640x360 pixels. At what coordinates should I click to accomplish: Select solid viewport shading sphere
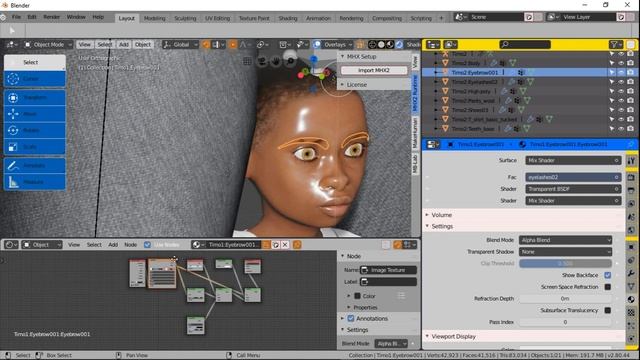pyautogui.click(x=381, y=44)
